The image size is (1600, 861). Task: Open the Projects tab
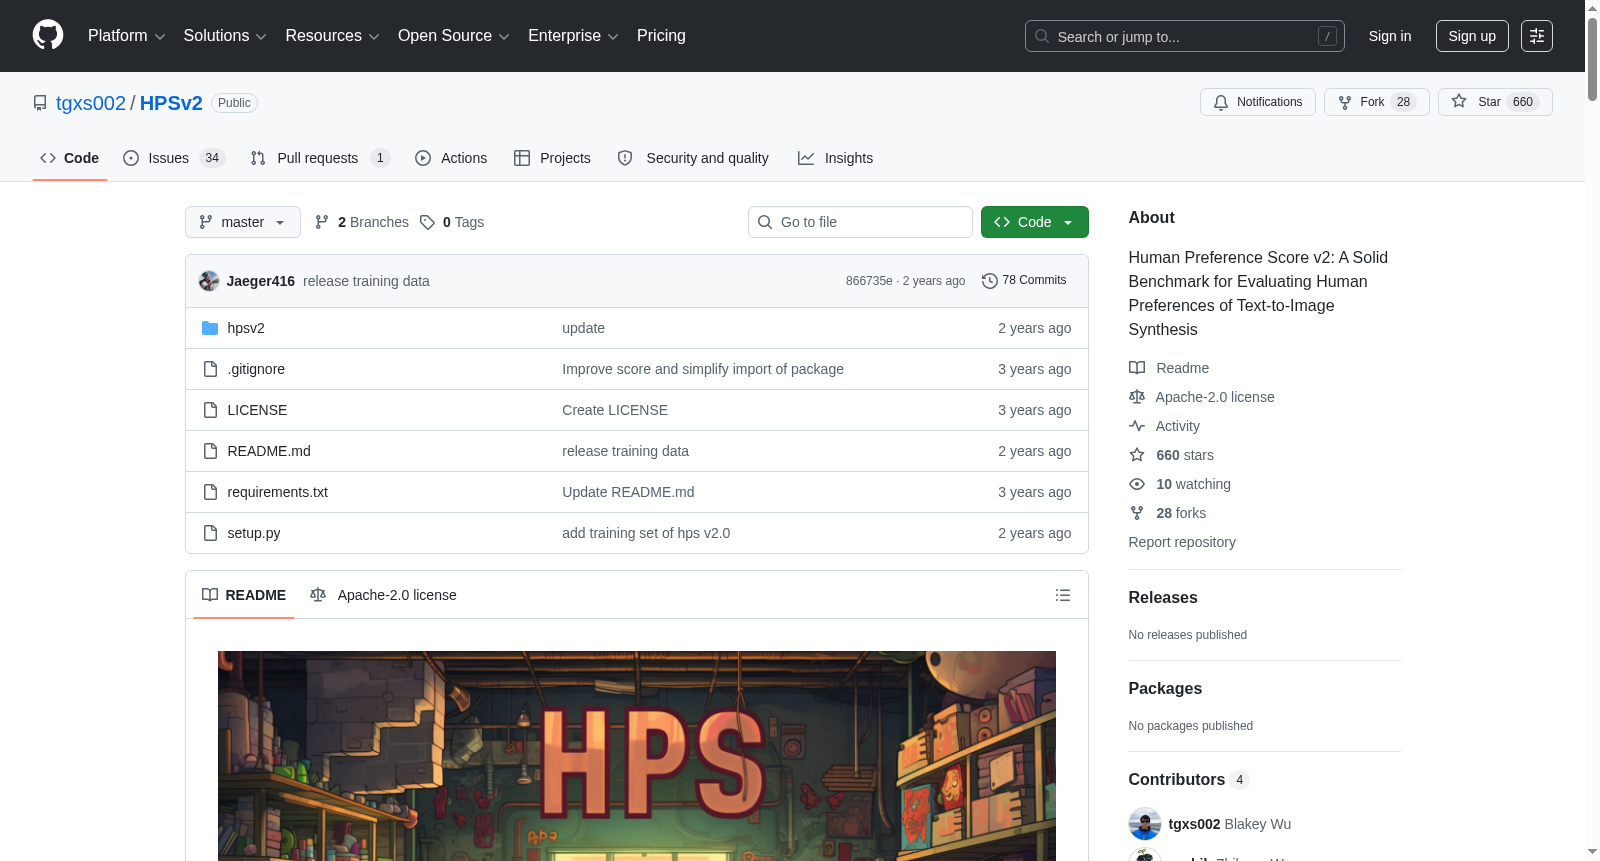[552, 158]
